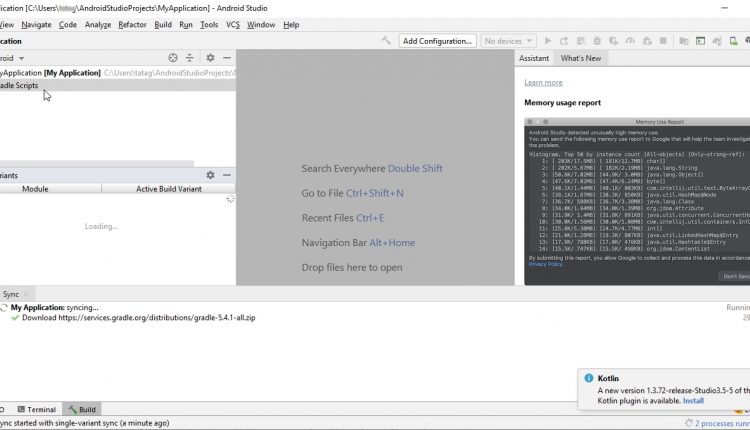The image size is (750, 430).
Task: Switch to the What's New tab
Action: (x=581, y=58)
